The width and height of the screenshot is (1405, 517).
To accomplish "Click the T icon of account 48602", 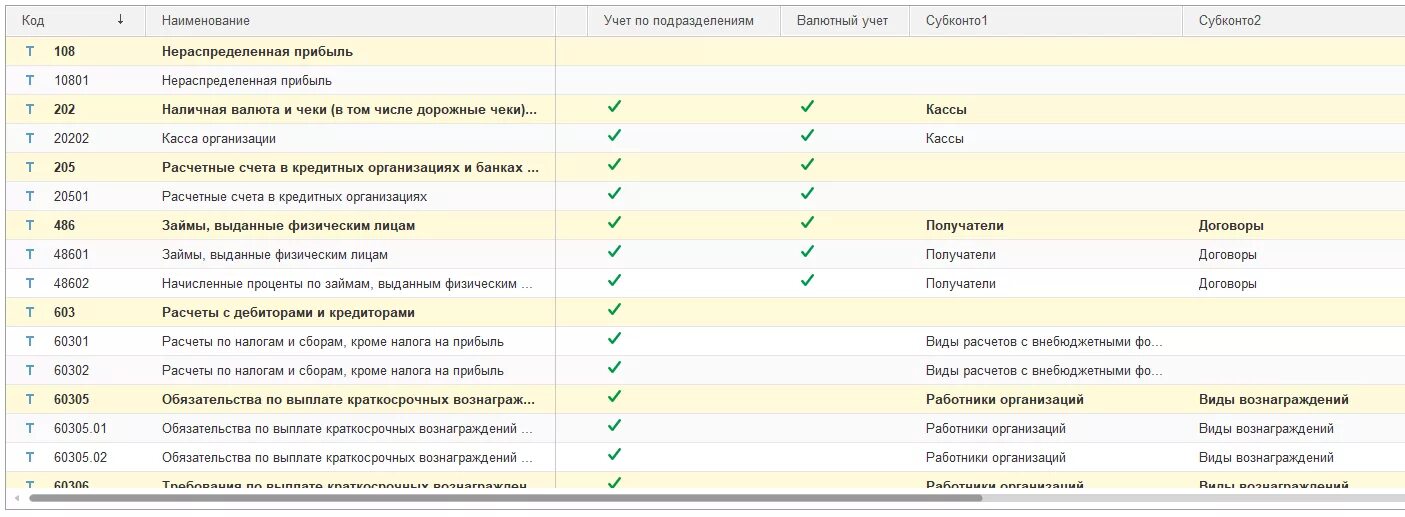I will (x=30, y=283).
